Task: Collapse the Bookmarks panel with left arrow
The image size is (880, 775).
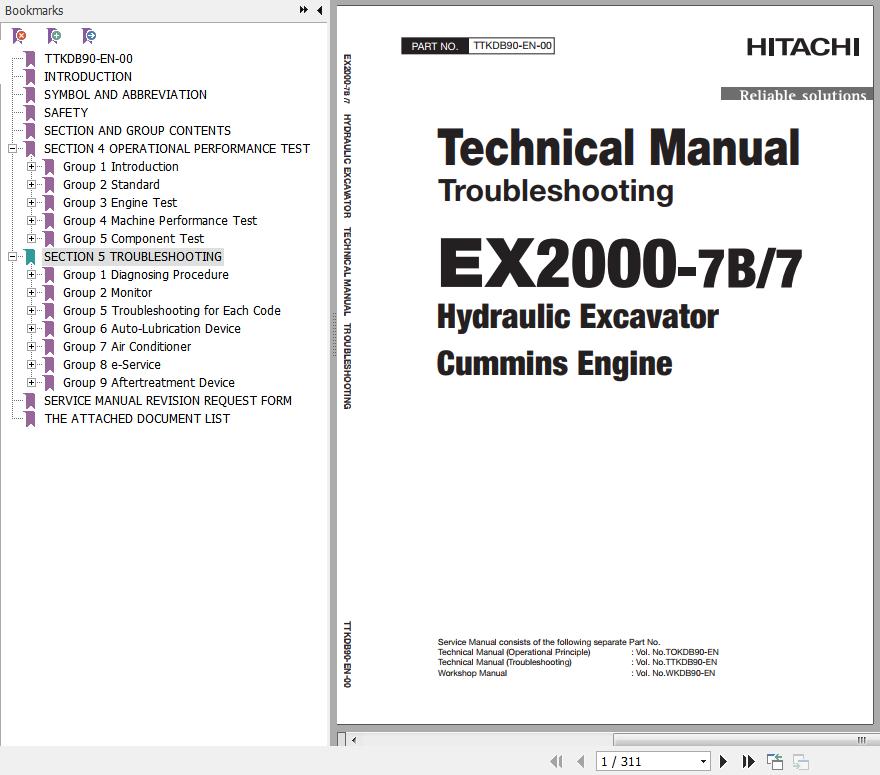Action: [x=320, y=10]
